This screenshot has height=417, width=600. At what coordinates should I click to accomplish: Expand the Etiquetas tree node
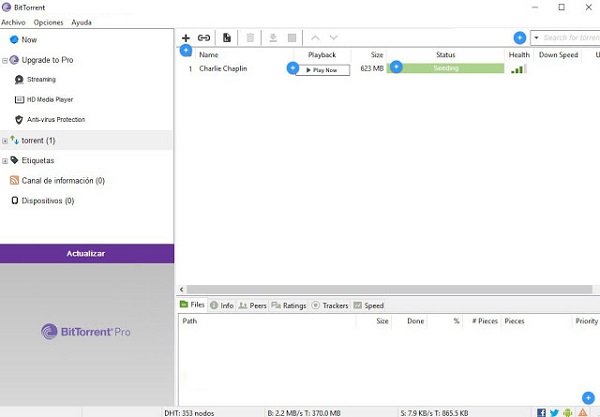[x=5, y=161]
